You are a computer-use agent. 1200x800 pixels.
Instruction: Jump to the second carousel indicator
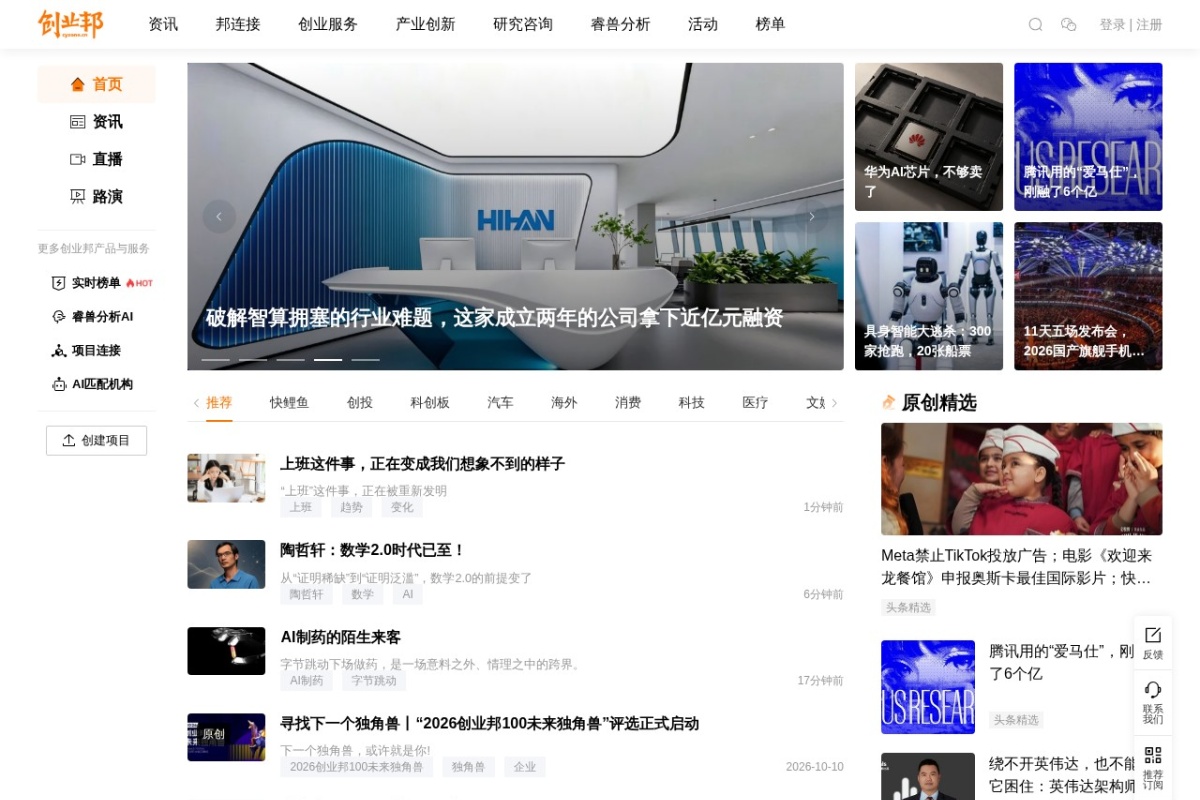[x=253, y=359]
